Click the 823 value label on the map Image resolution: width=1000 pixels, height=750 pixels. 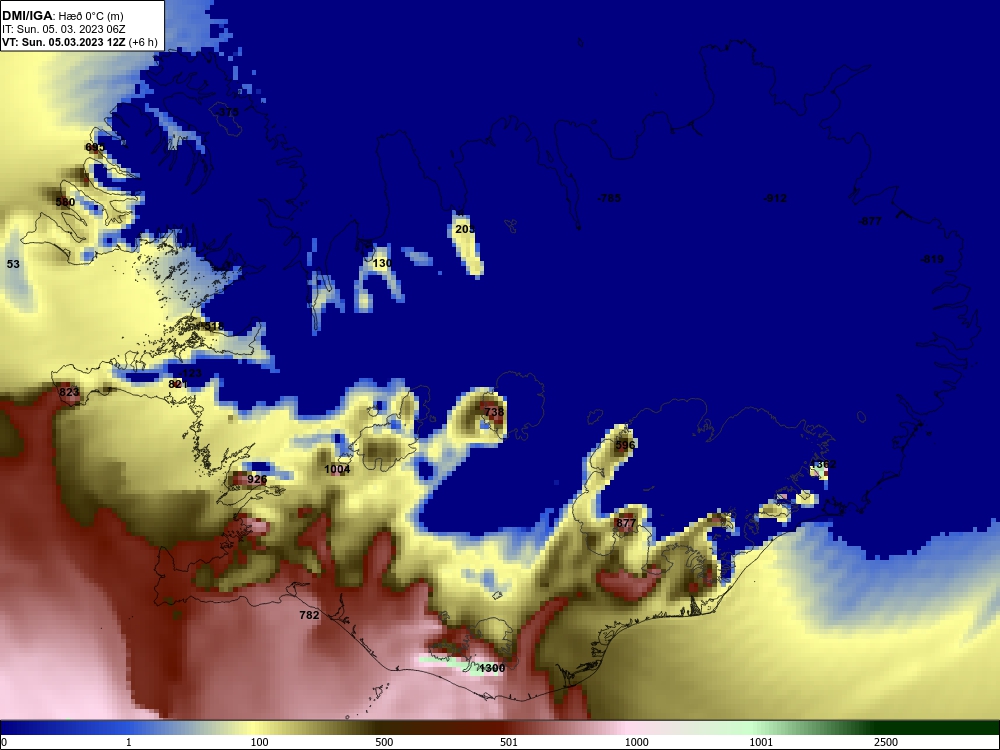coord(69,392)
